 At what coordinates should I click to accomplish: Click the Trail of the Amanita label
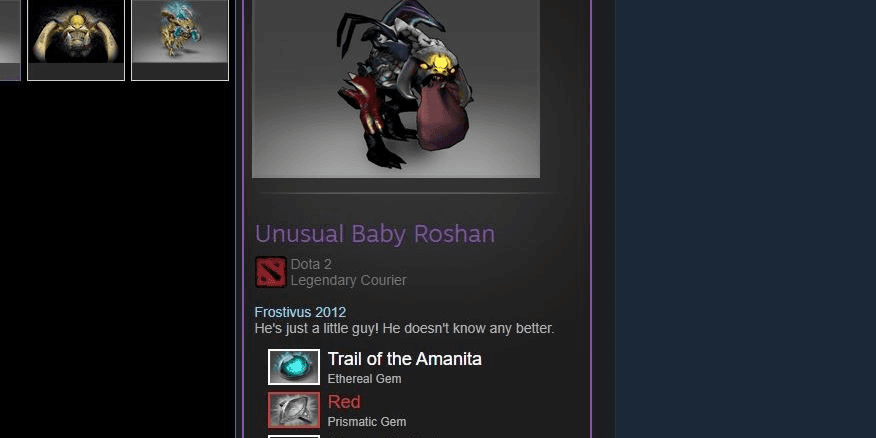coord(404,359)
